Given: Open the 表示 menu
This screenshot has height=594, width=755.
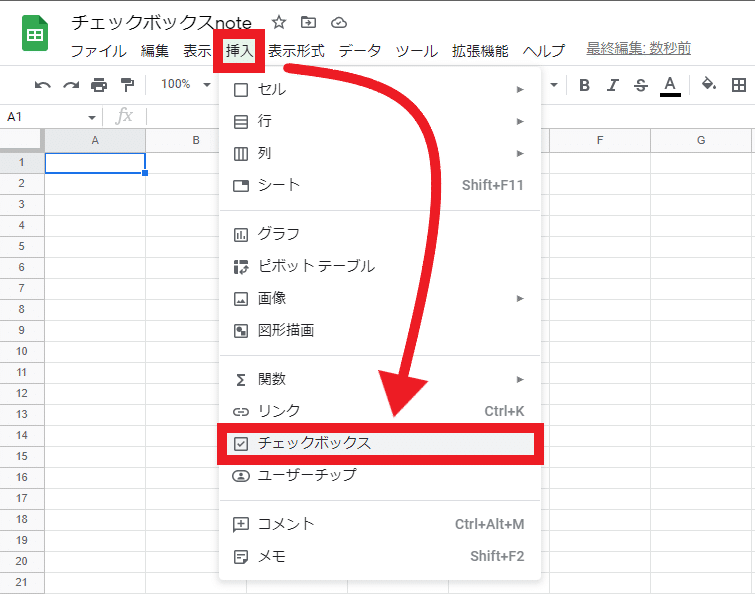Looking at the screenshot, I should 197,51.
